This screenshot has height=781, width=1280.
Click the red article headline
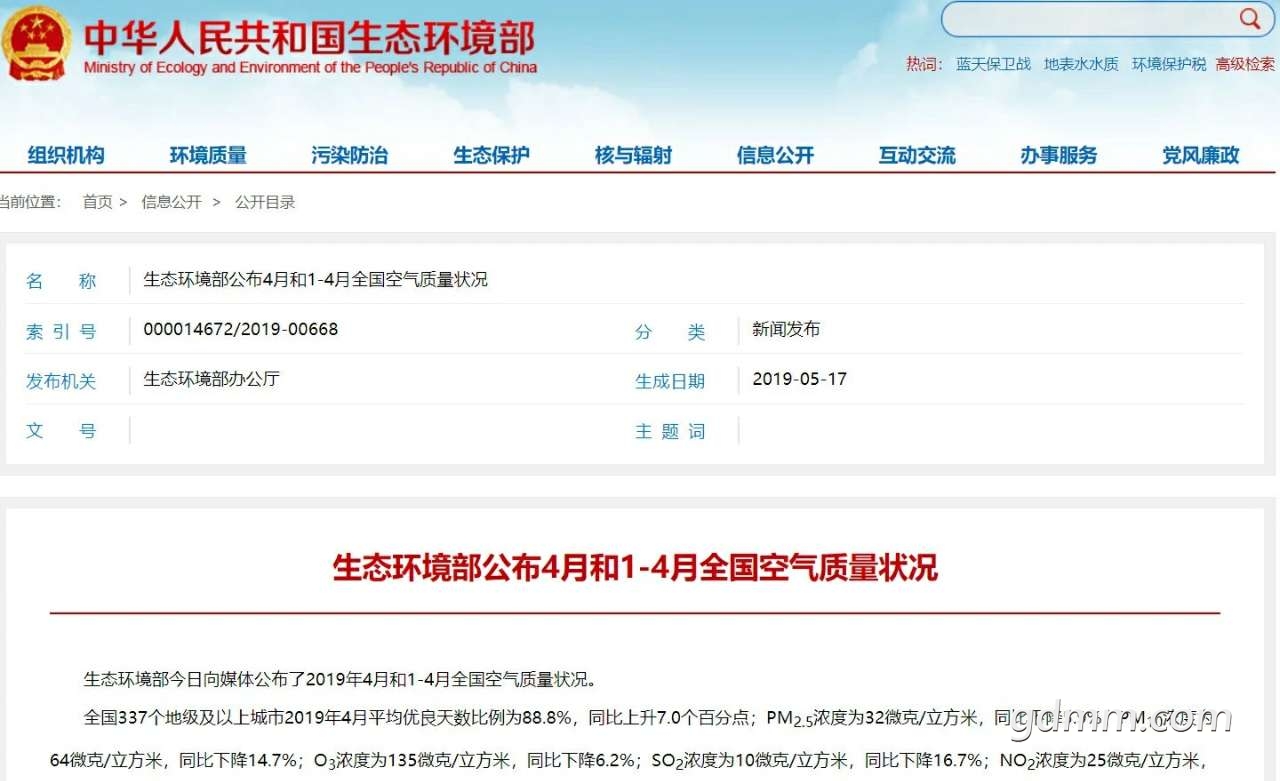click(635, 568)
